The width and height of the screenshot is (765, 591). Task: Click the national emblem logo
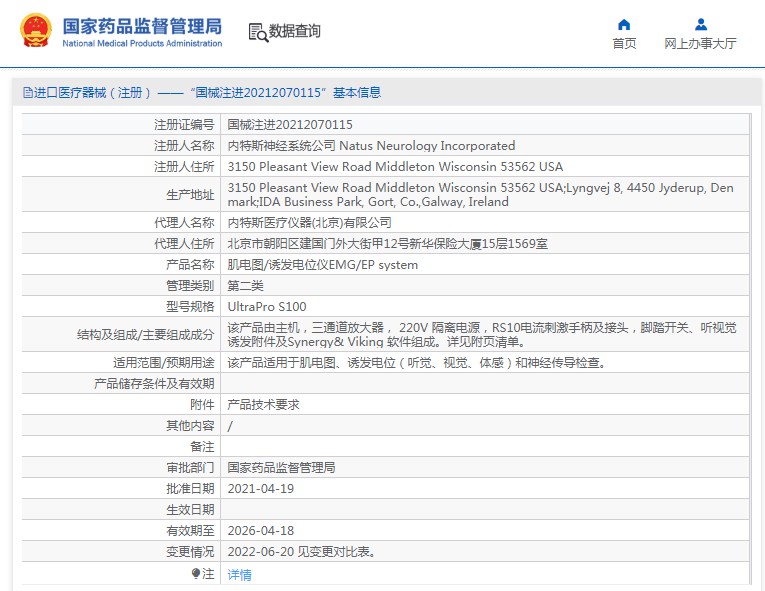click(x=36, y=30)
